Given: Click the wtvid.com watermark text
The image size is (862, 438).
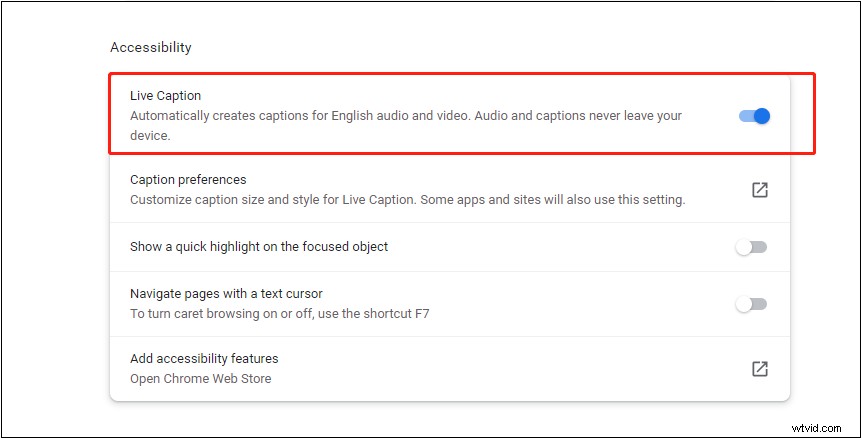Looking at the screenshot, I should click(817, 428).
